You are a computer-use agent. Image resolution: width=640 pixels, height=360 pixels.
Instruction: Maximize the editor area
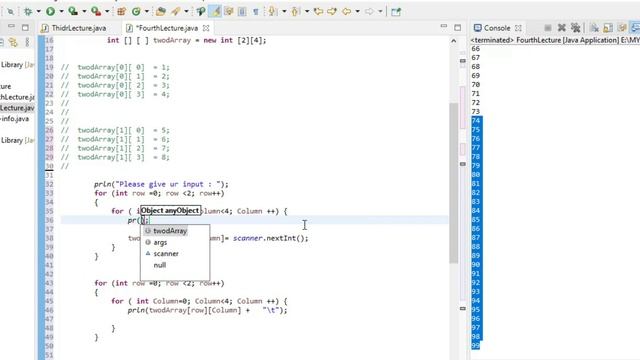click(x=458, y=28)
